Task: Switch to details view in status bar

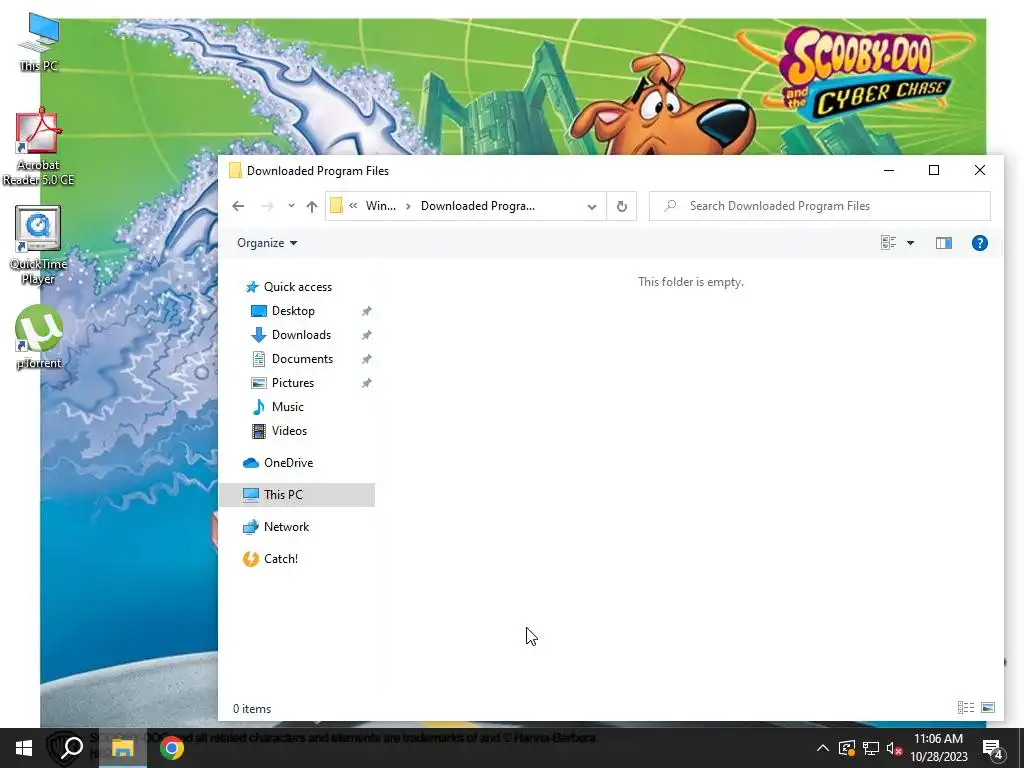Action: tap(966, 708)
